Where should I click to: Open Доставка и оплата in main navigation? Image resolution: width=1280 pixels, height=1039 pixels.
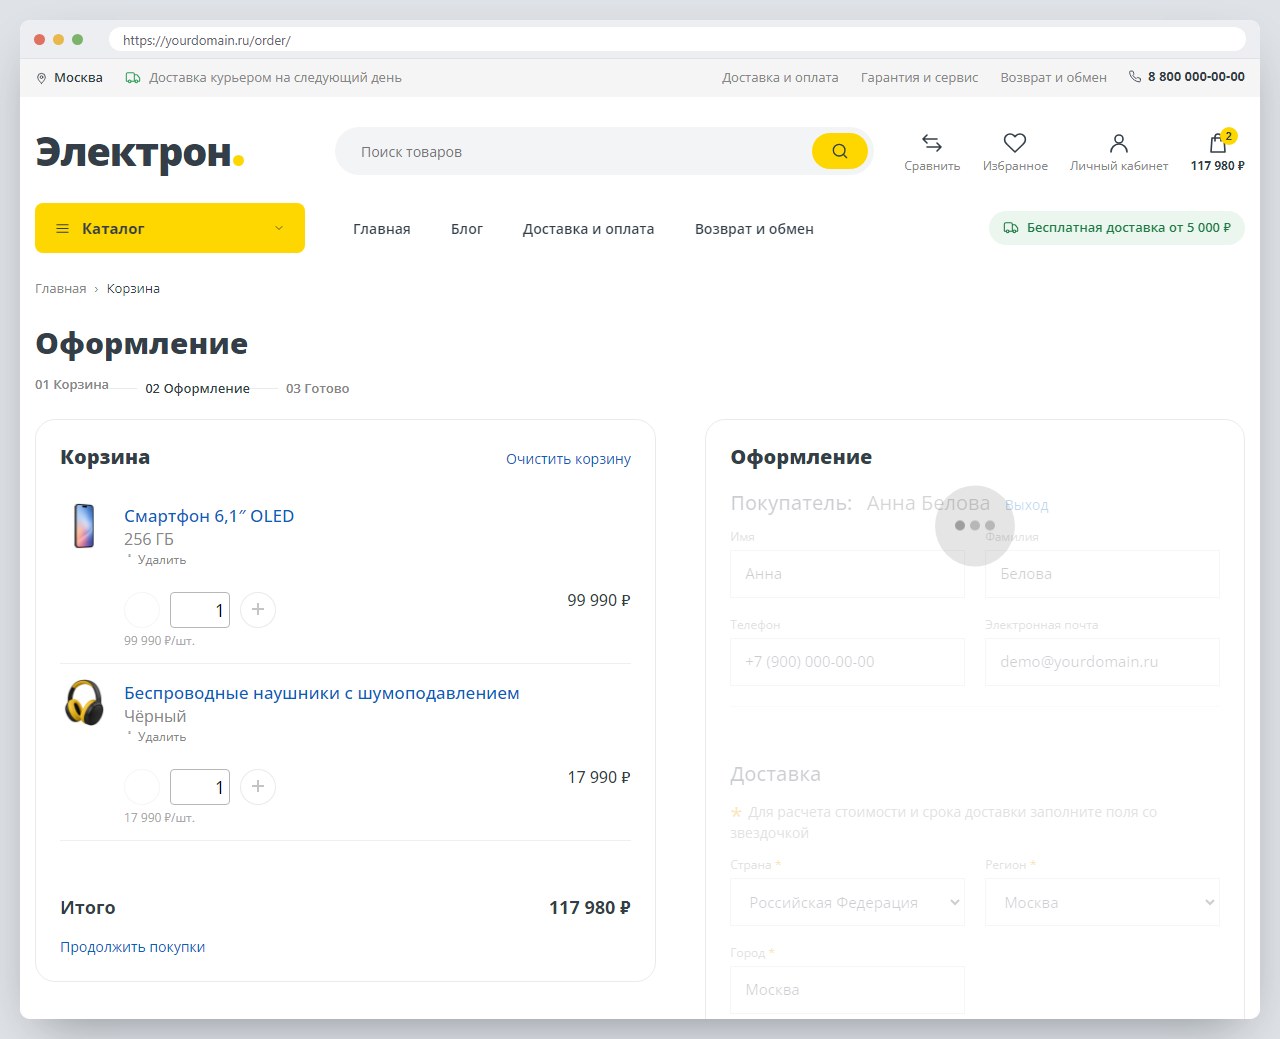pos(589,229)
